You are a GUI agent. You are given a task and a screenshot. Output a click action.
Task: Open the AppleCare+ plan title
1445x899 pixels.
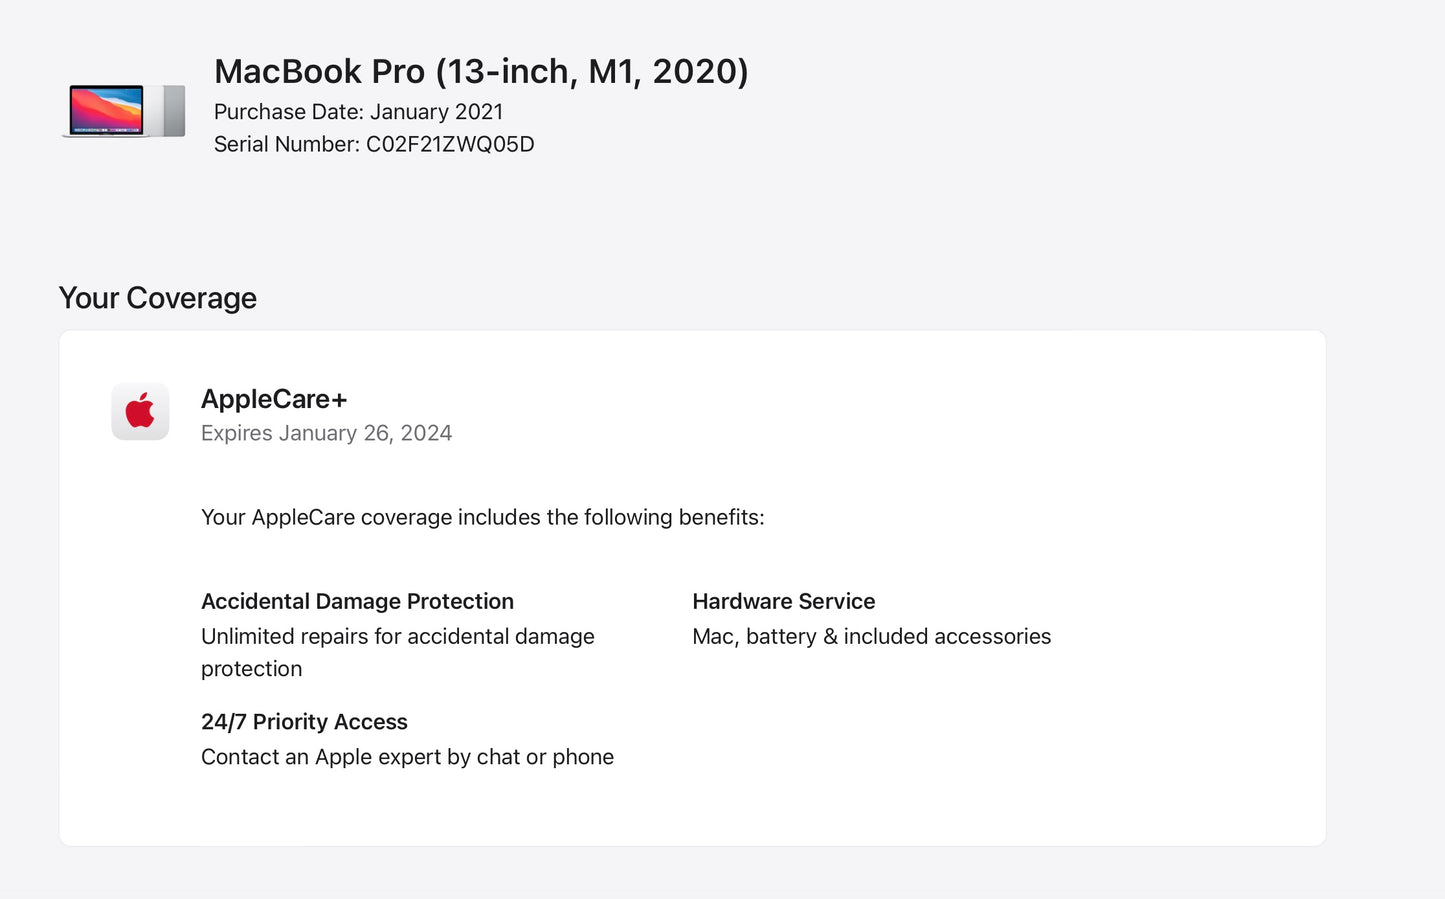[274, 399]
